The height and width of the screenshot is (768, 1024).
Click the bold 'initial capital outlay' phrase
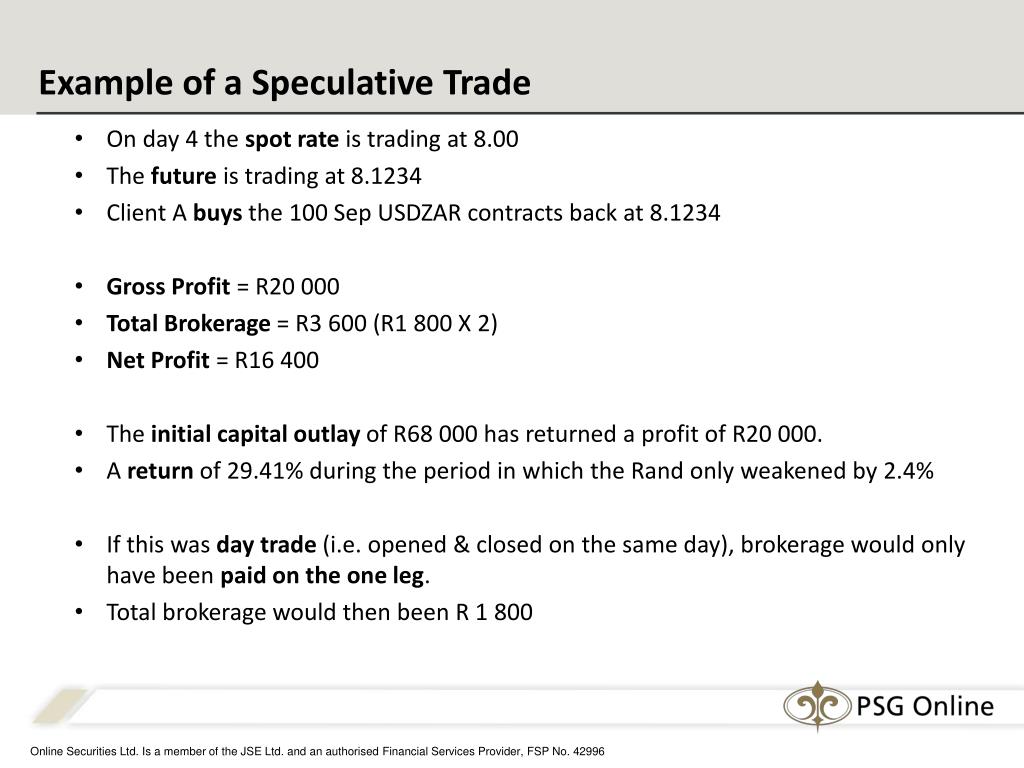(255, 434)
